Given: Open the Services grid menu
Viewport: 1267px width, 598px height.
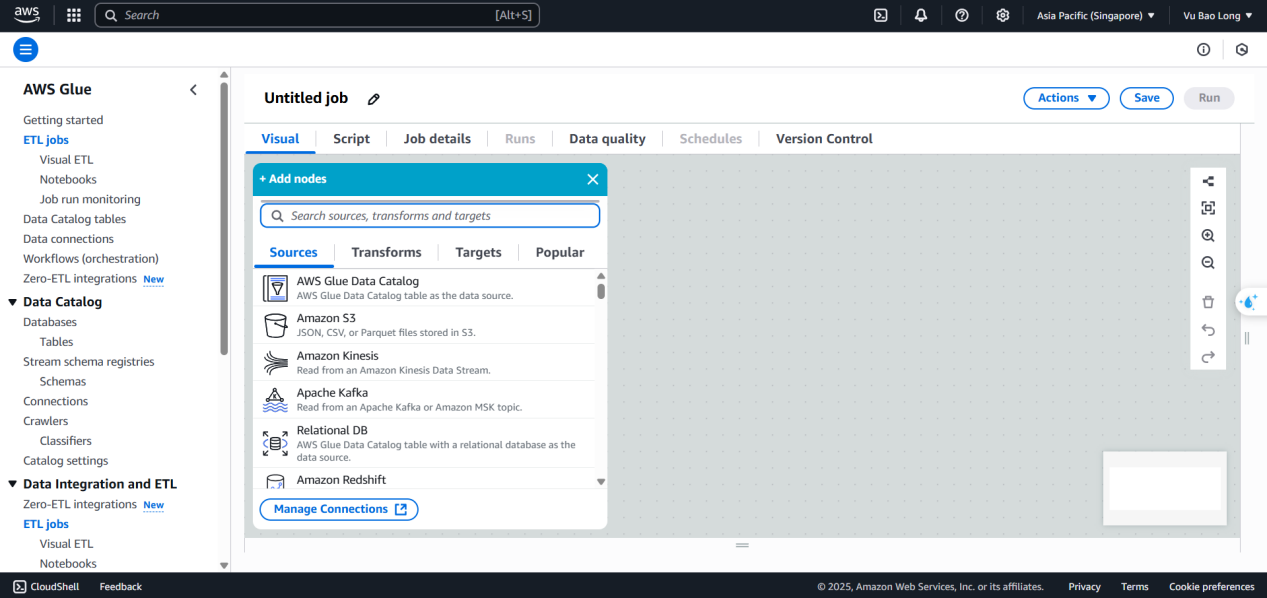Looking at the screenshot, I should click(x=74, y=15).
